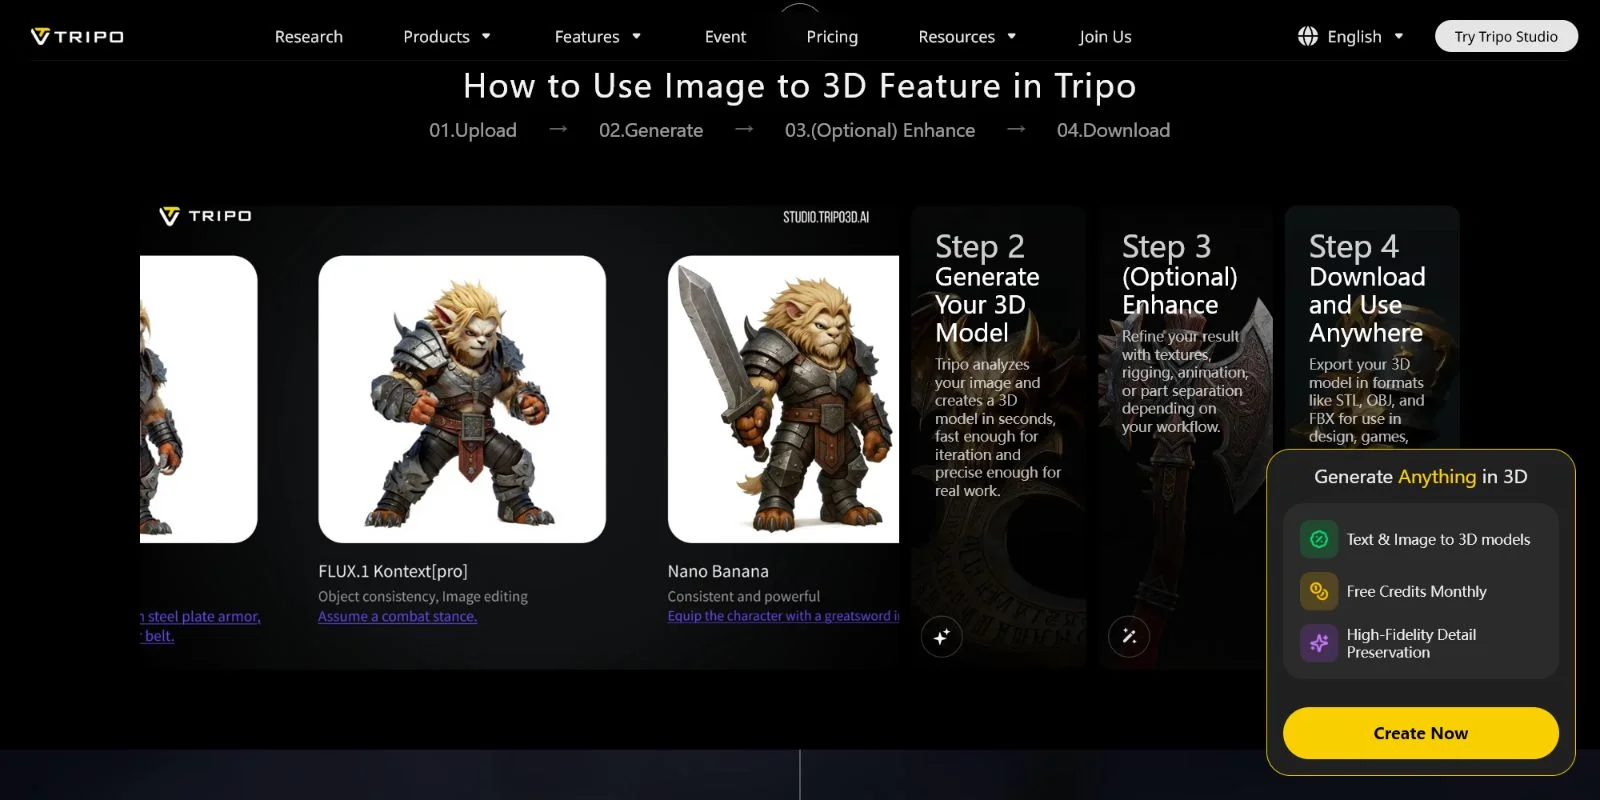The height and width of the screenshot is (800, 1600).
Task: Open the Join Us page
Action: pyautogui.click(x=1105, y=37)
